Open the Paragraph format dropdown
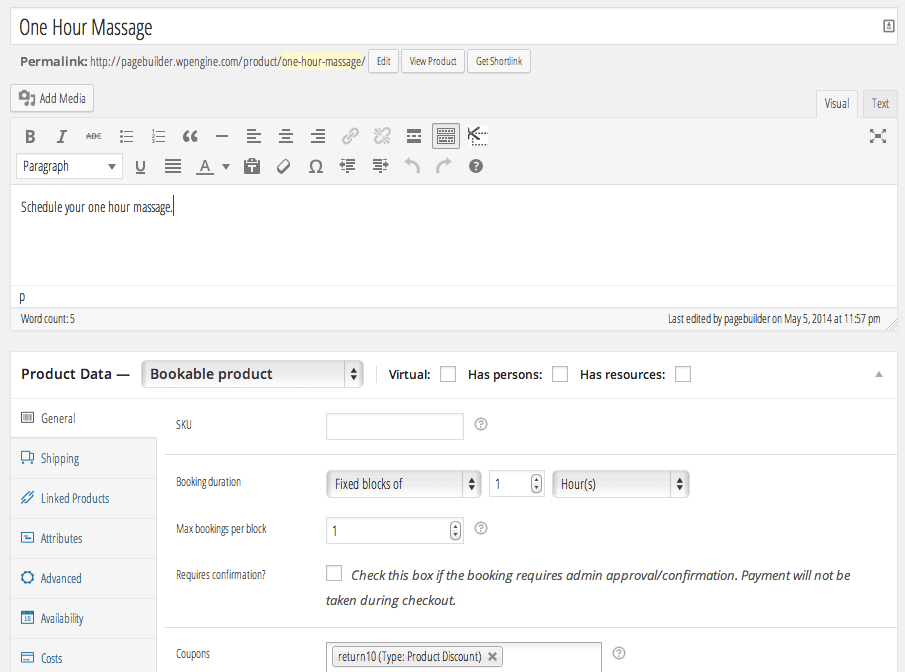The width and height of the screenshot is (905, 672). (x=69, y=167)
